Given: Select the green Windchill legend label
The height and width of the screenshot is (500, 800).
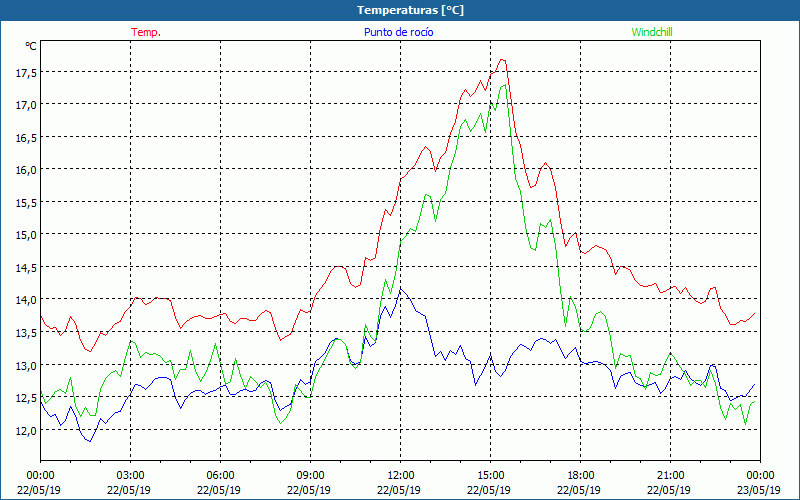Looking at the screenshot, I should point(652,32).
